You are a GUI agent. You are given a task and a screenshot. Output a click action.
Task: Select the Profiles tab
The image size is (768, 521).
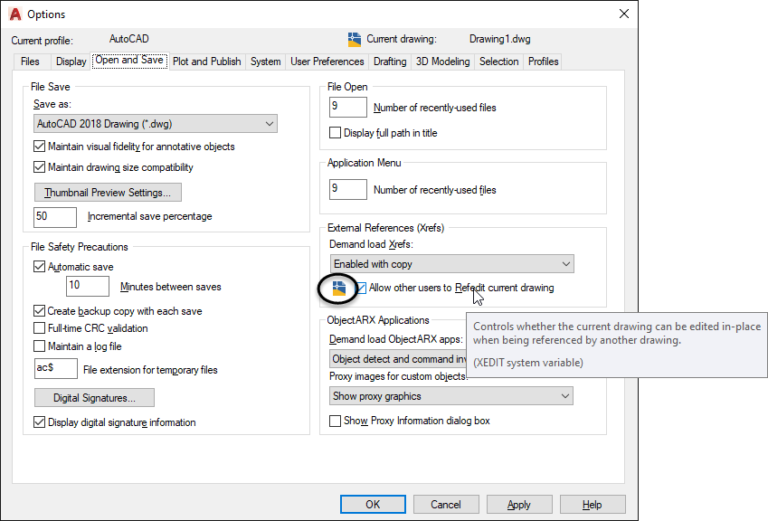click(543, 61)
